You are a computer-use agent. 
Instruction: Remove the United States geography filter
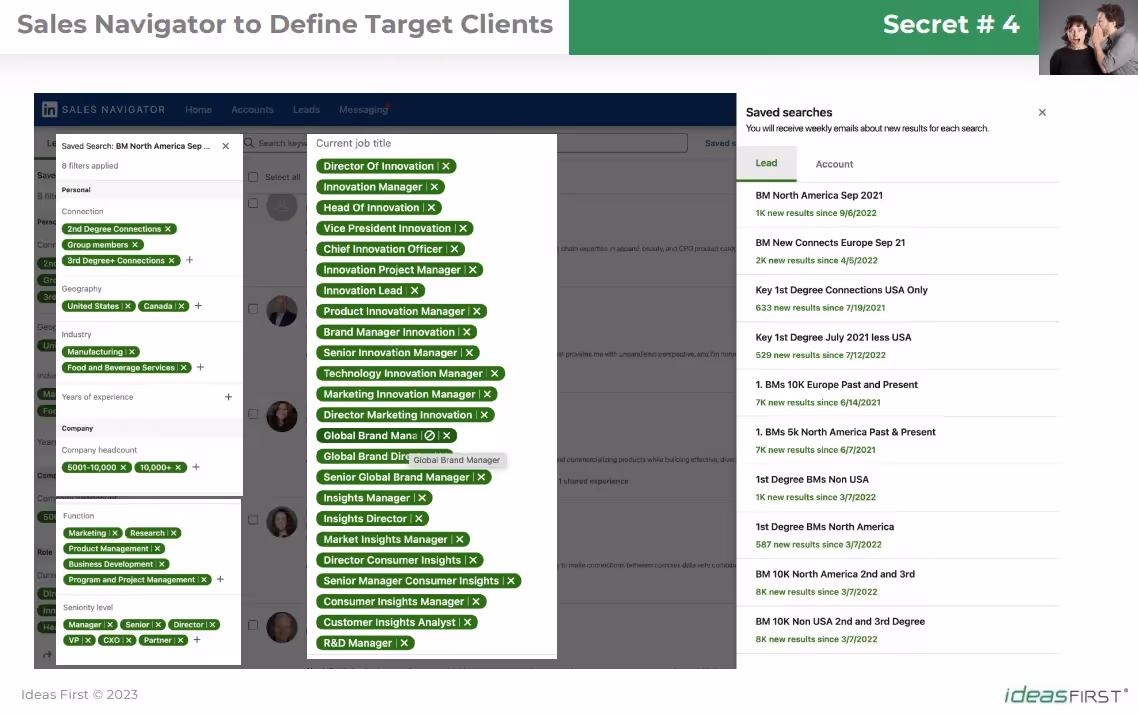[128, 306]
